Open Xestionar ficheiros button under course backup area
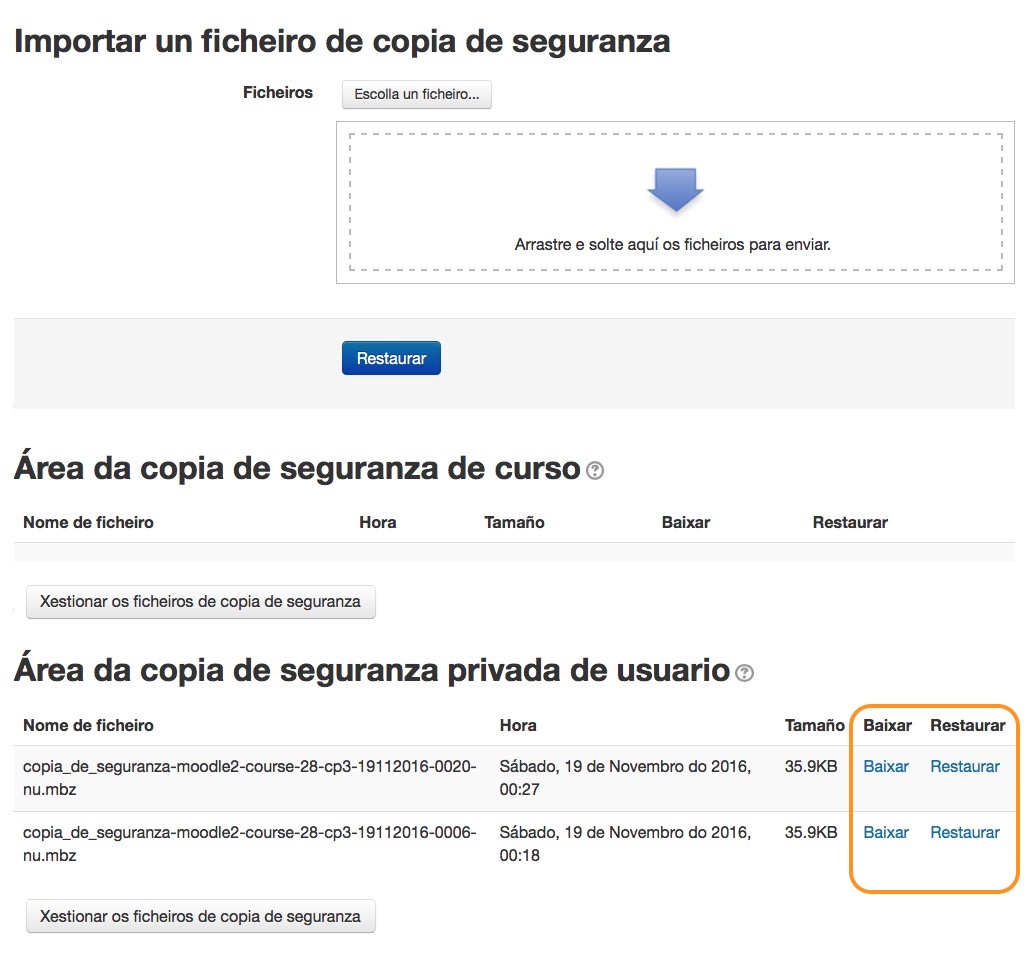 coord(200,602)
